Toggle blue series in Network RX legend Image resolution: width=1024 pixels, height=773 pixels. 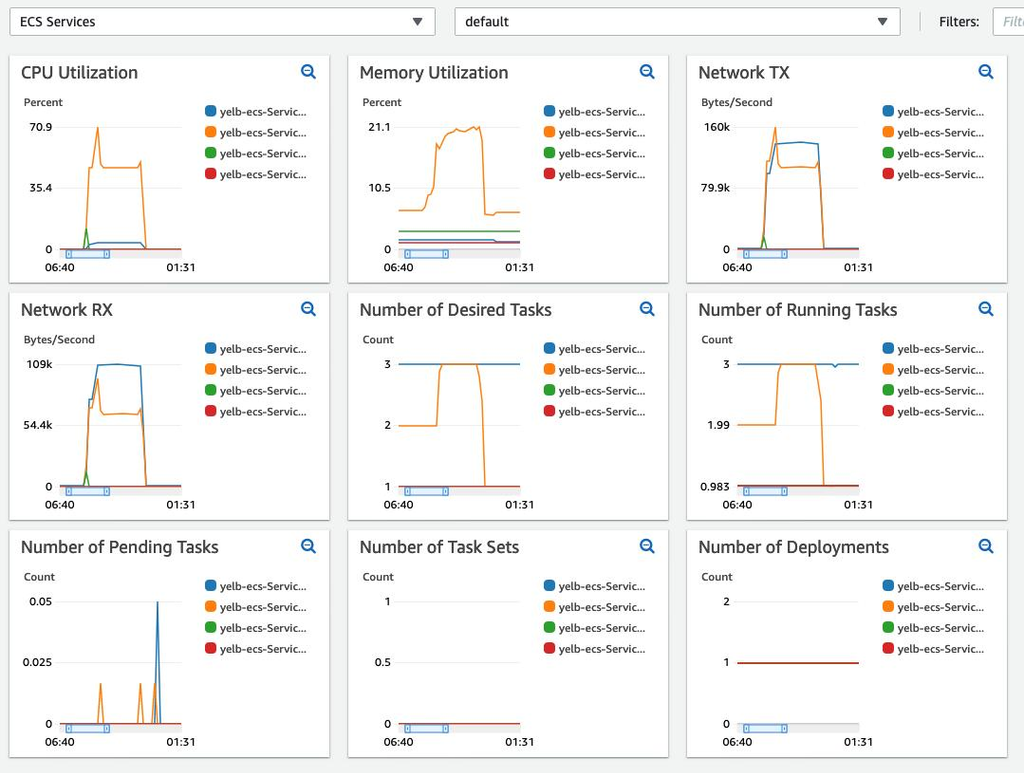[x=255, y=349]
